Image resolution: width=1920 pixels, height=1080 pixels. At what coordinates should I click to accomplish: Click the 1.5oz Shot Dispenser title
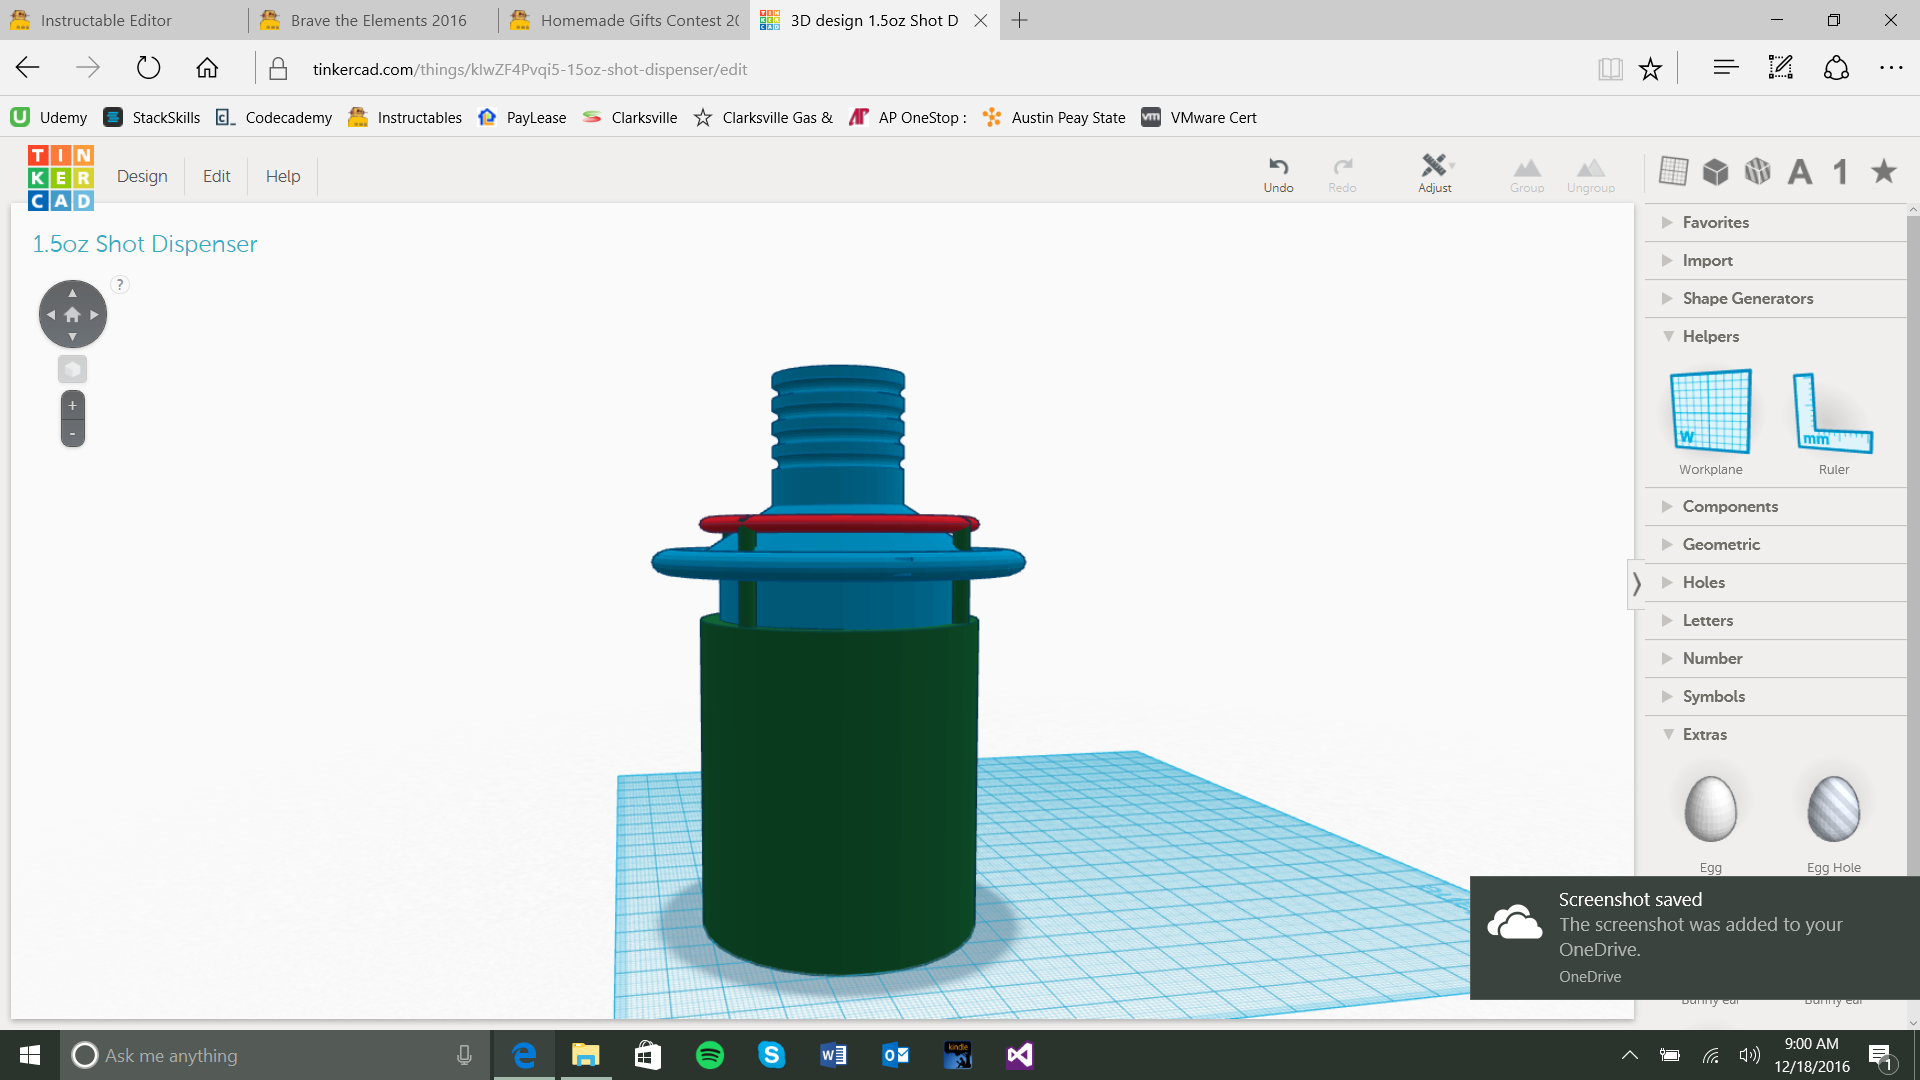point(145,244)
